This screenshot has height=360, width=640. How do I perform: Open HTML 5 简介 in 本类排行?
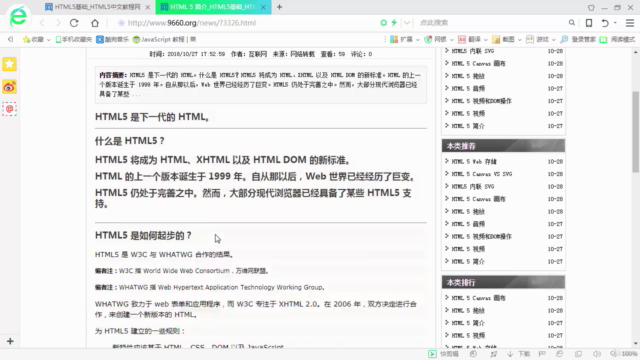tap(468, 323)
